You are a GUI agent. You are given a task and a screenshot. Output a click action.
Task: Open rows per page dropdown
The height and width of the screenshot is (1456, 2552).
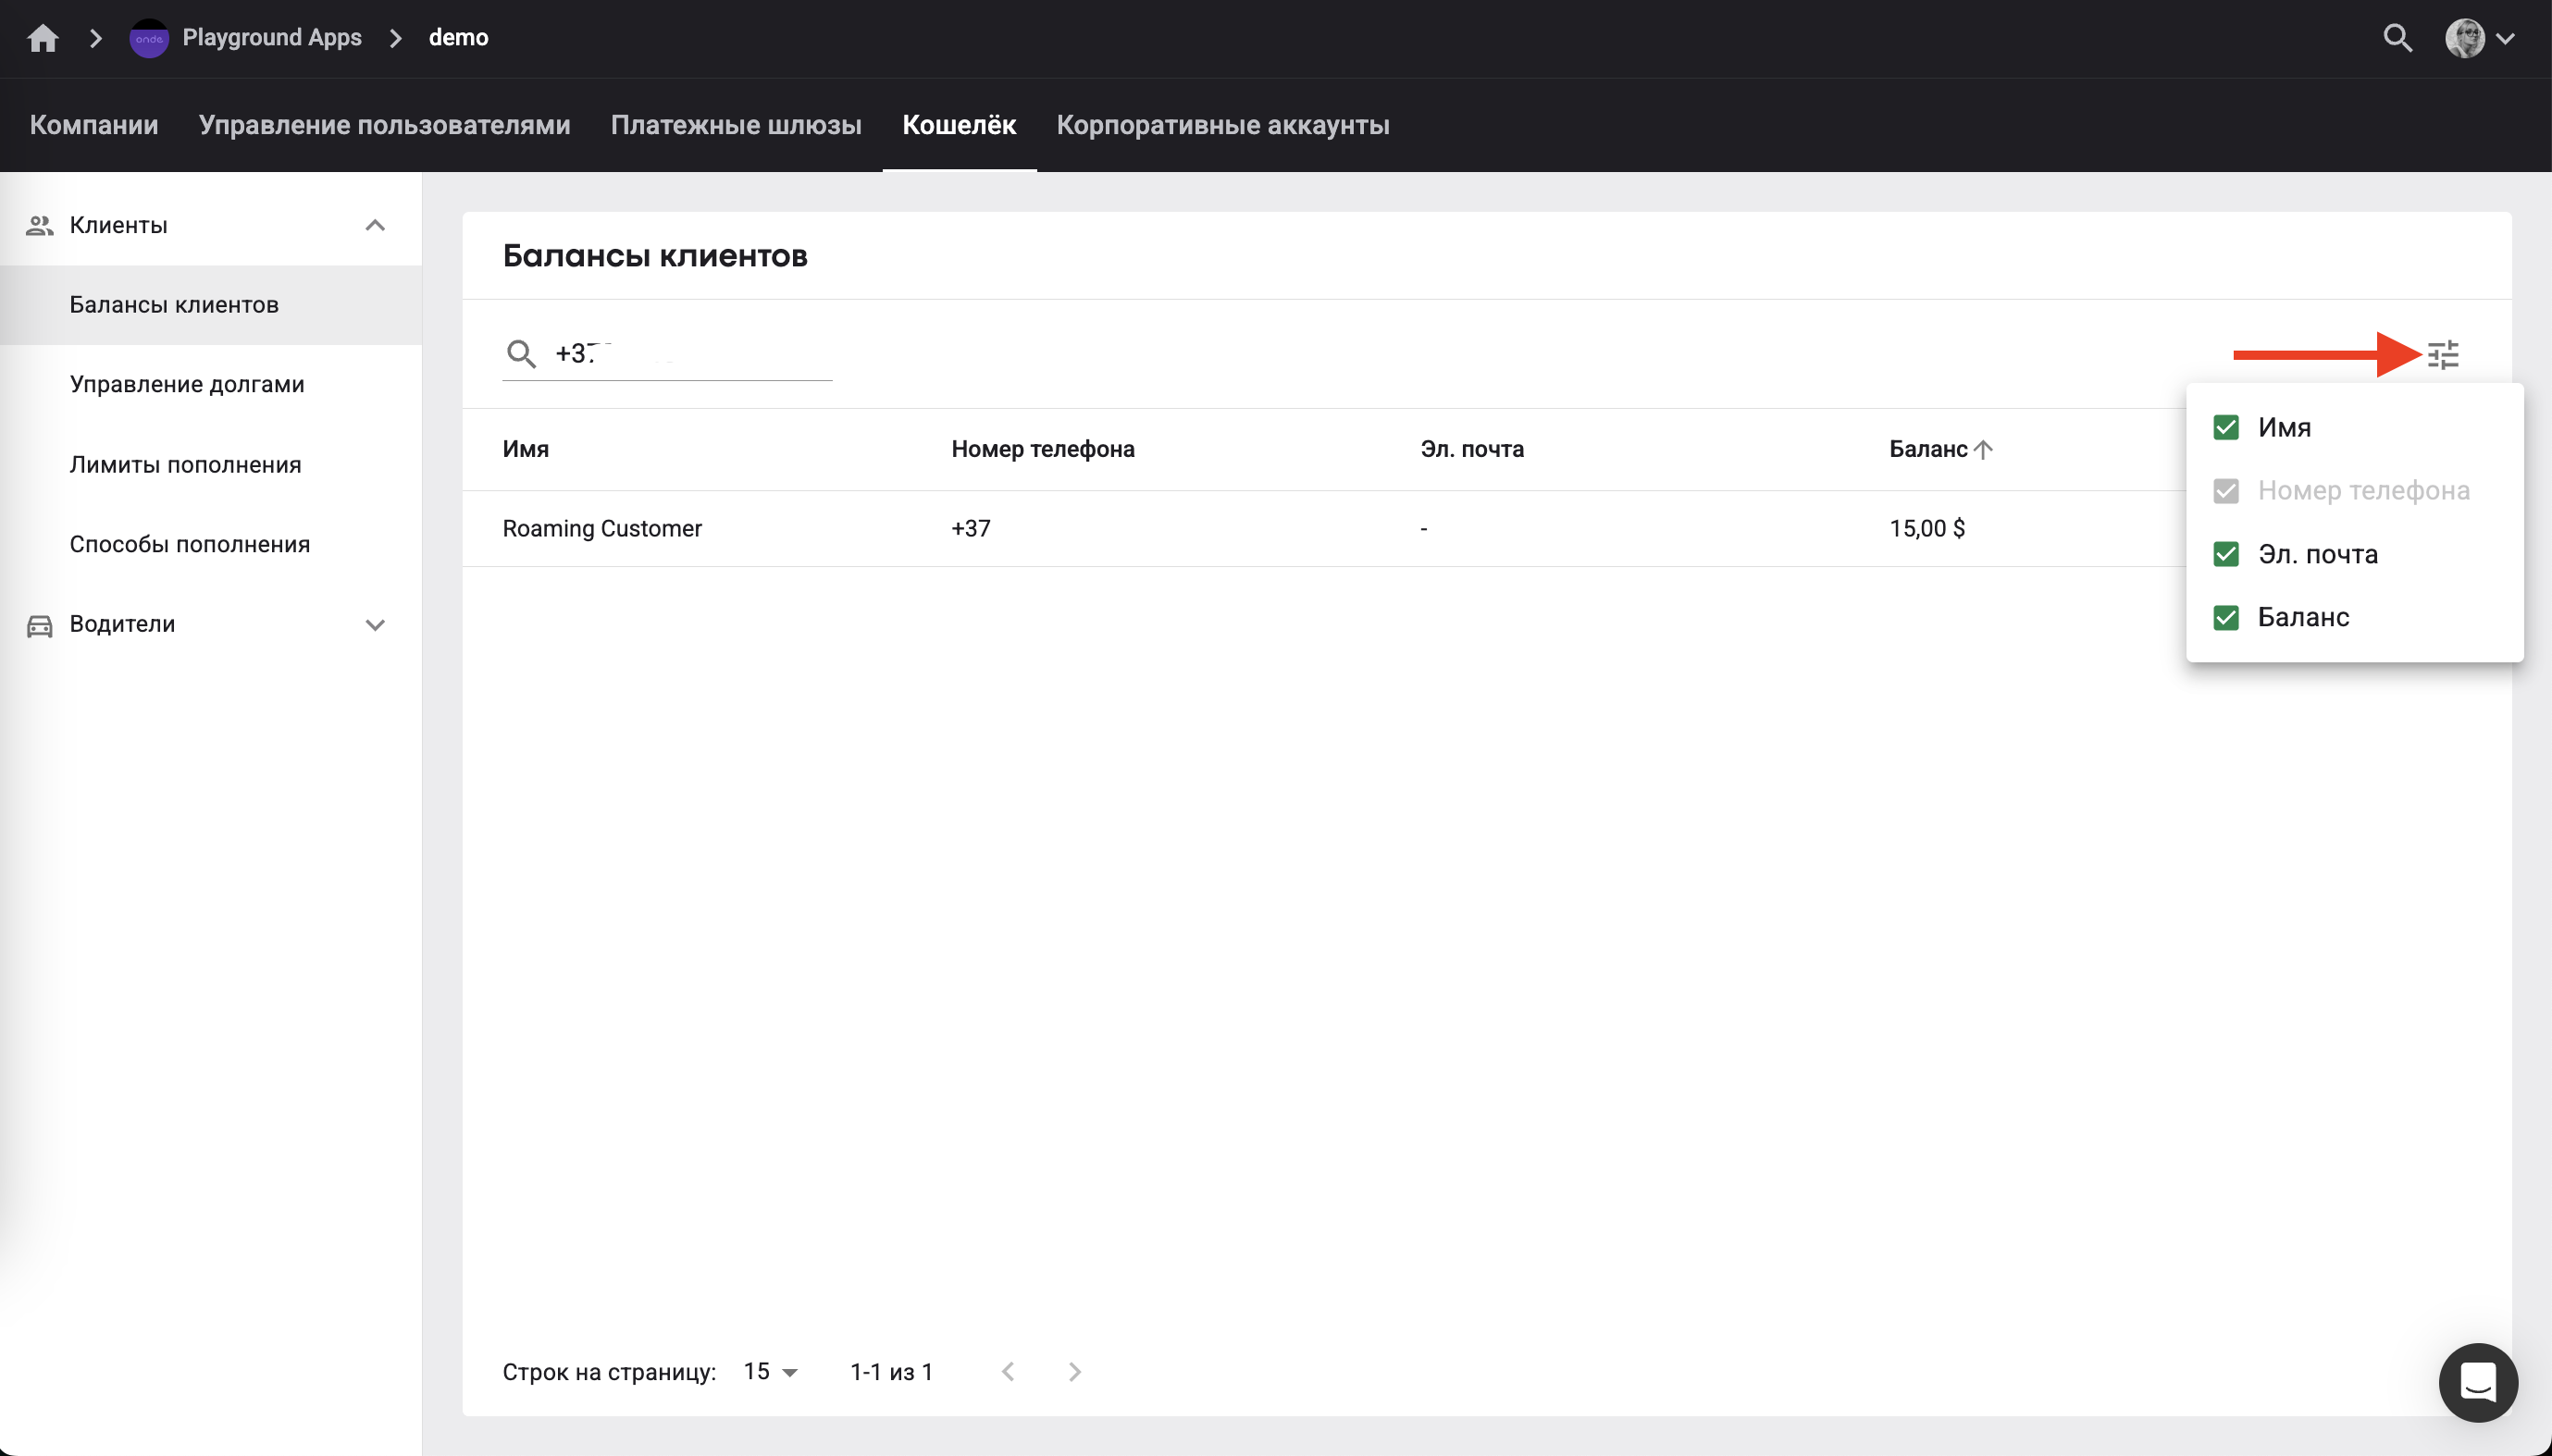coord(771,1372)
